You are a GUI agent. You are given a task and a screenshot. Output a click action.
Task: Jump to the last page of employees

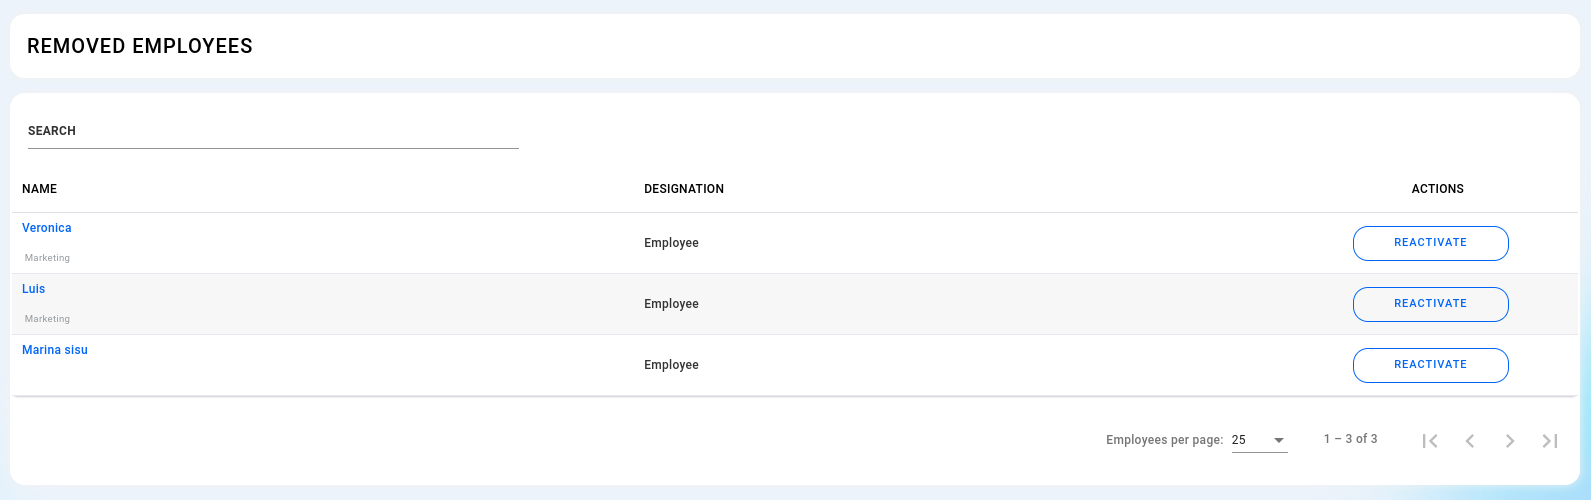point(1550,441)
